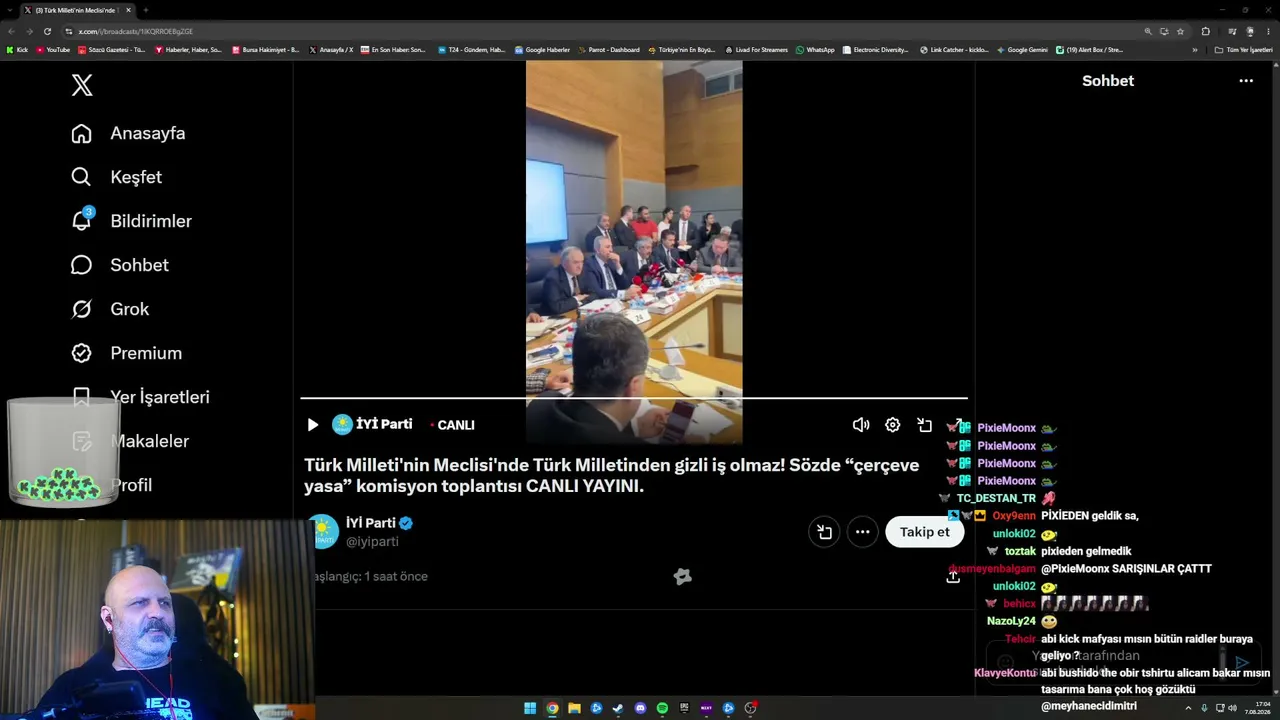Open Steam from the taskbar
This screenshot has width=1280, height=720.
coord(618,708)
